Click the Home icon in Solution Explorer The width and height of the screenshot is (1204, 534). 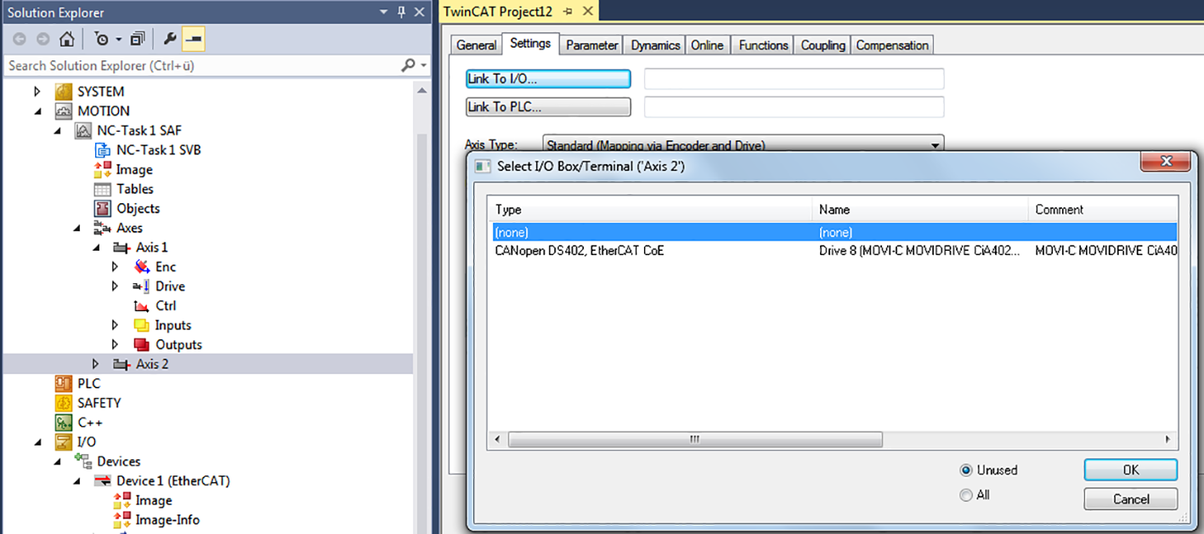66,40
